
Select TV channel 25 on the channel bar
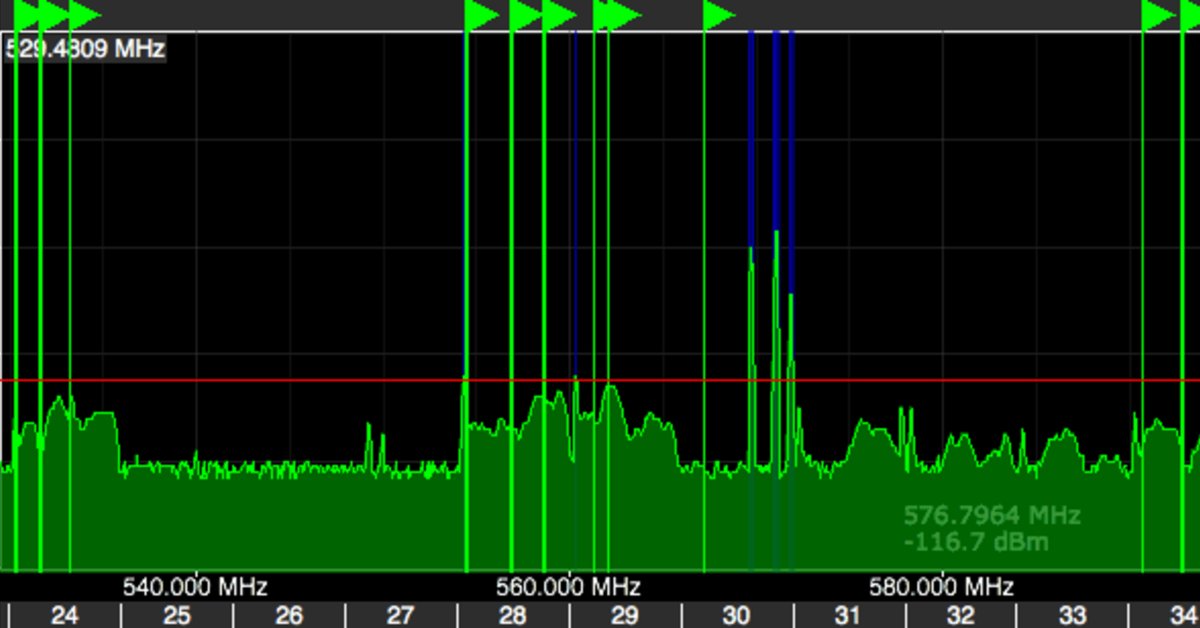[x=177, y=615]
